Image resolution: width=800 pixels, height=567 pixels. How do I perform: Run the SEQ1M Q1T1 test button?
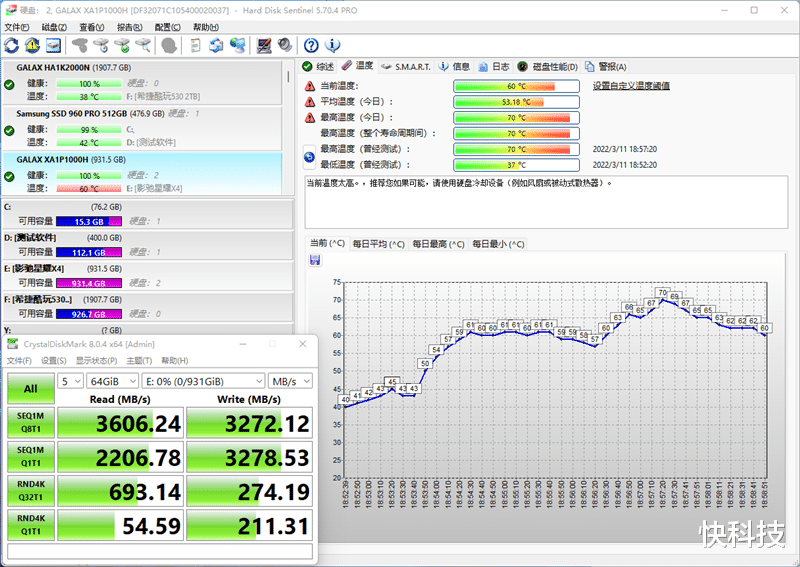[x=31, y=457]
